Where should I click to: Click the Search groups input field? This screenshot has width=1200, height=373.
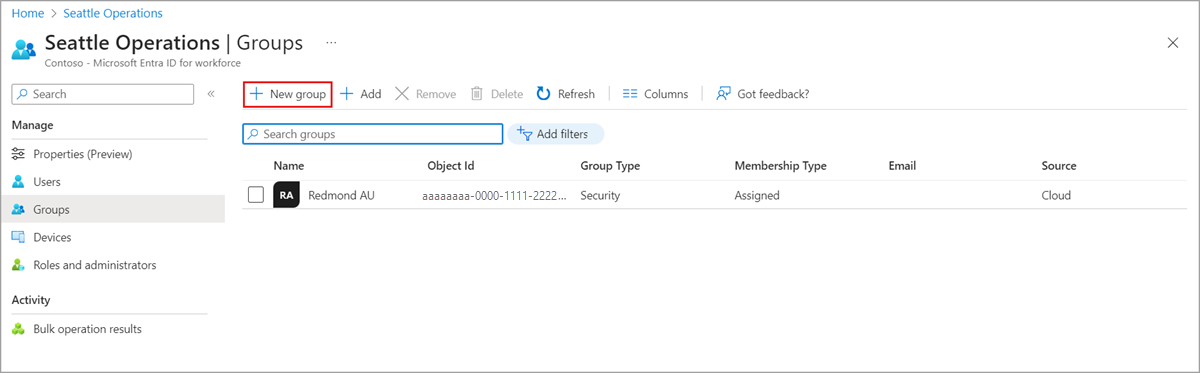(373, 134)
